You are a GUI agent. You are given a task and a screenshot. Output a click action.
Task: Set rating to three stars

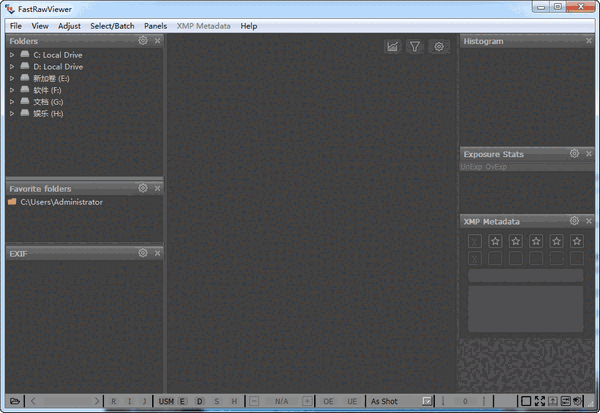click(x=536, y=241)
